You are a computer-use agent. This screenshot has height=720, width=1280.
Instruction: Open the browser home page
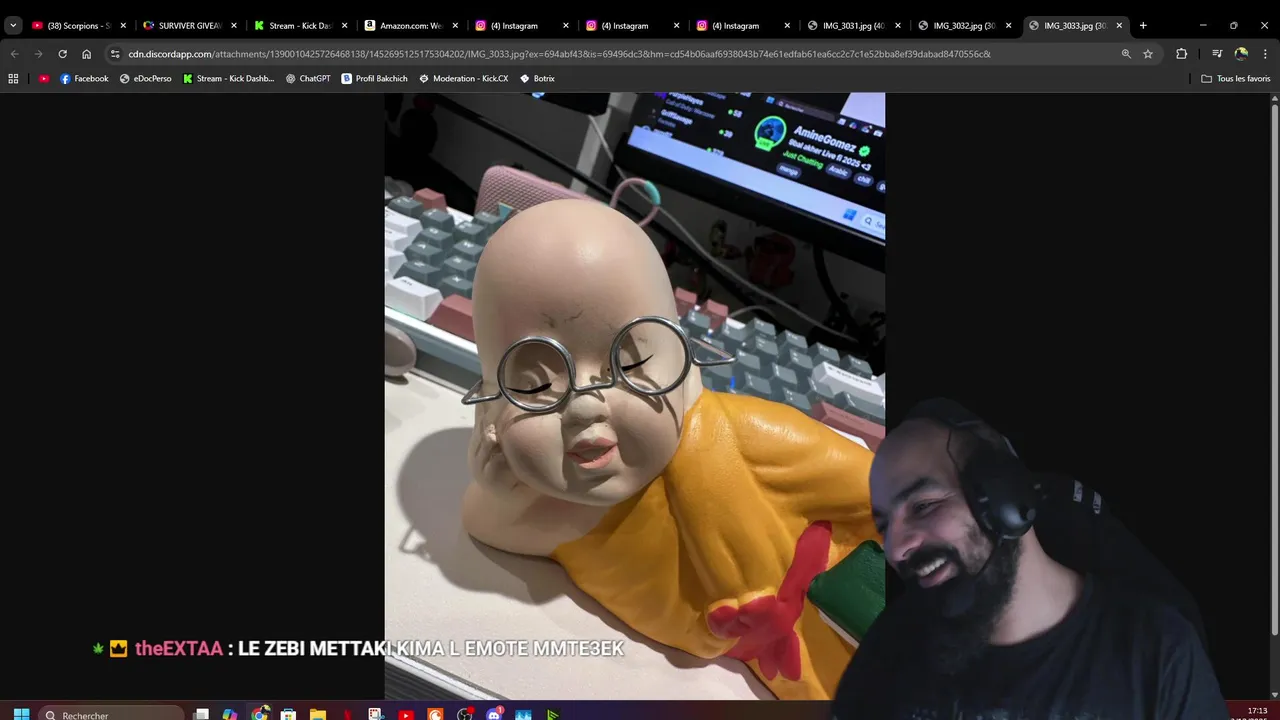[86, 54]
